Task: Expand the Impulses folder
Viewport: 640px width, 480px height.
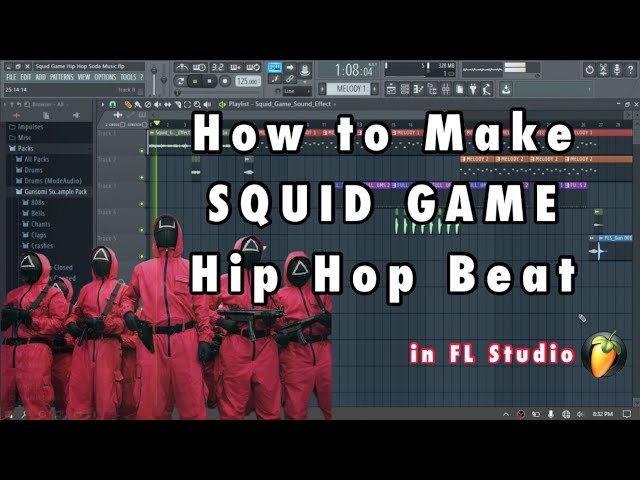Action: [x=27, y=127]
